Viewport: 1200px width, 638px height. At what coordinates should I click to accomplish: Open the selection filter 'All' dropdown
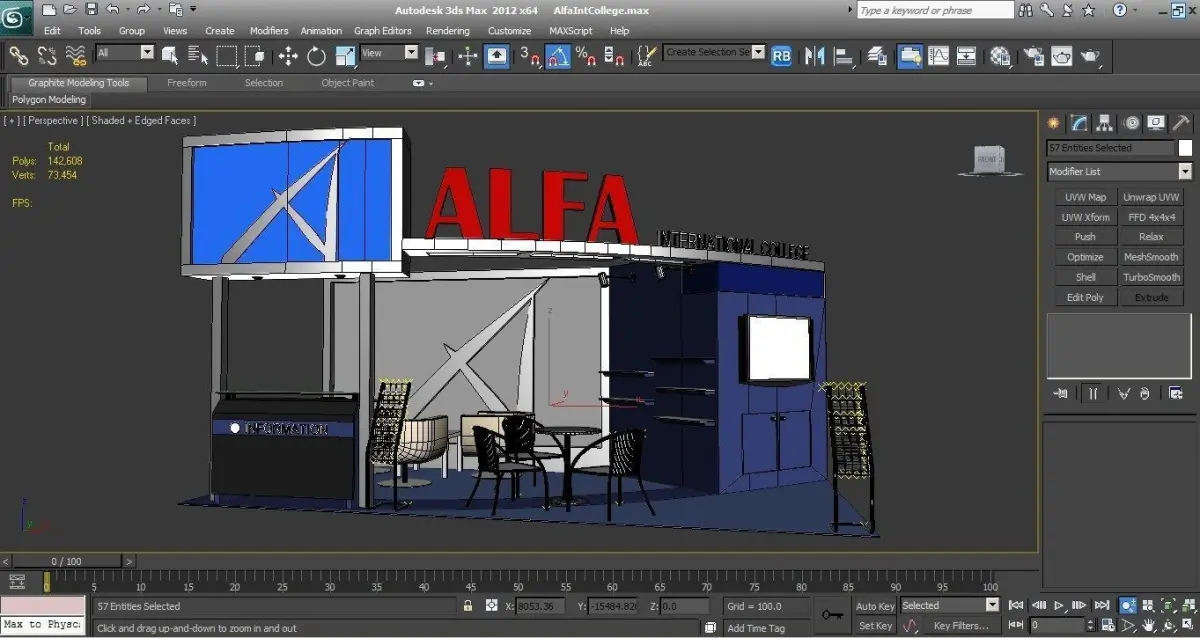point(125,53)
